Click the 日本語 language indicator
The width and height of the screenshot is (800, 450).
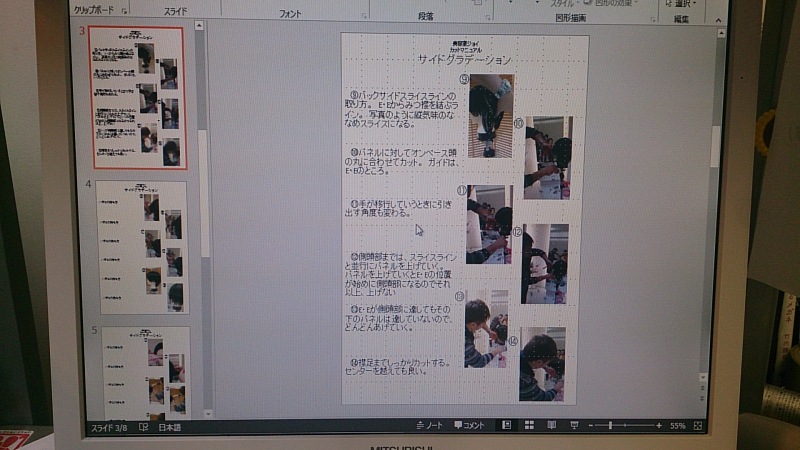tap(170, 427)
